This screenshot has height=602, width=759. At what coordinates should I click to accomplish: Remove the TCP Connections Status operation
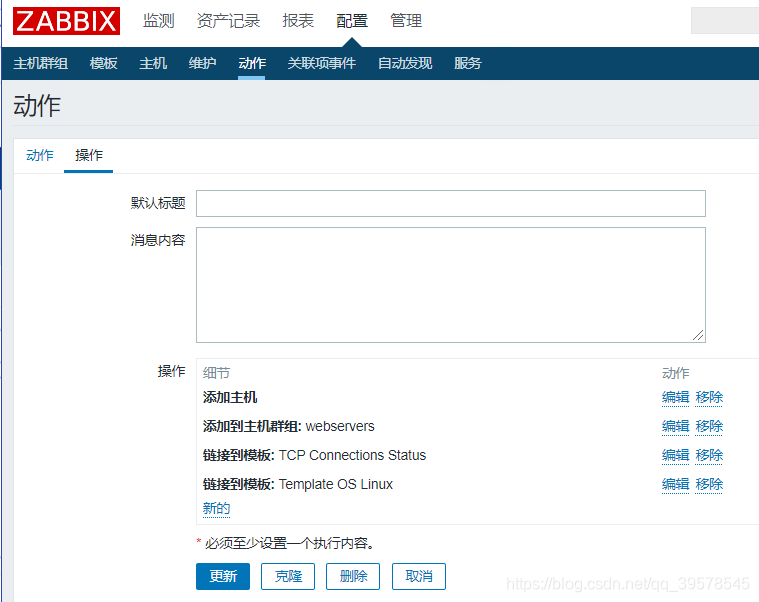coord(709,455)
